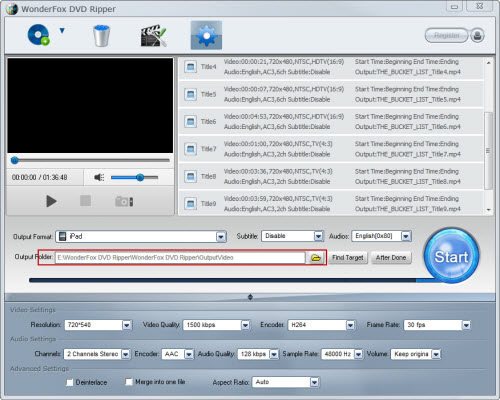The image size is (500, 400).
Task: Toggle the Title7 checkbox
Action: 191,149
